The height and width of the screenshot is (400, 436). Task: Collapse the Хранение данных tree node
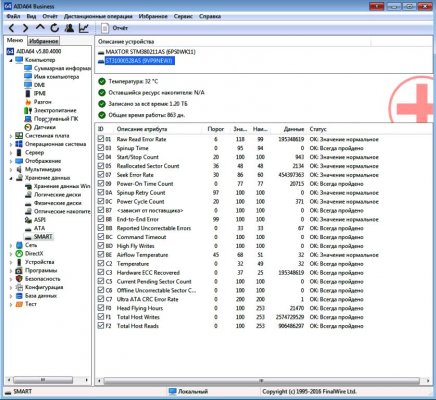(11, 178)
